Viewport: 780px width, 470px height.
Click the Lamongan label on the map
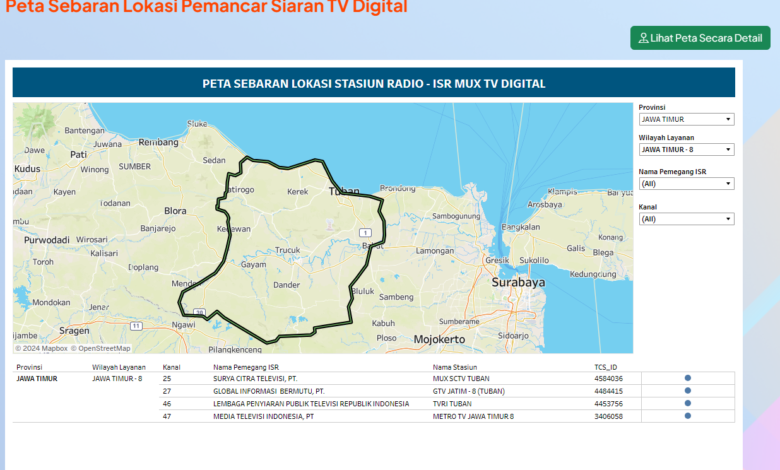435,251
